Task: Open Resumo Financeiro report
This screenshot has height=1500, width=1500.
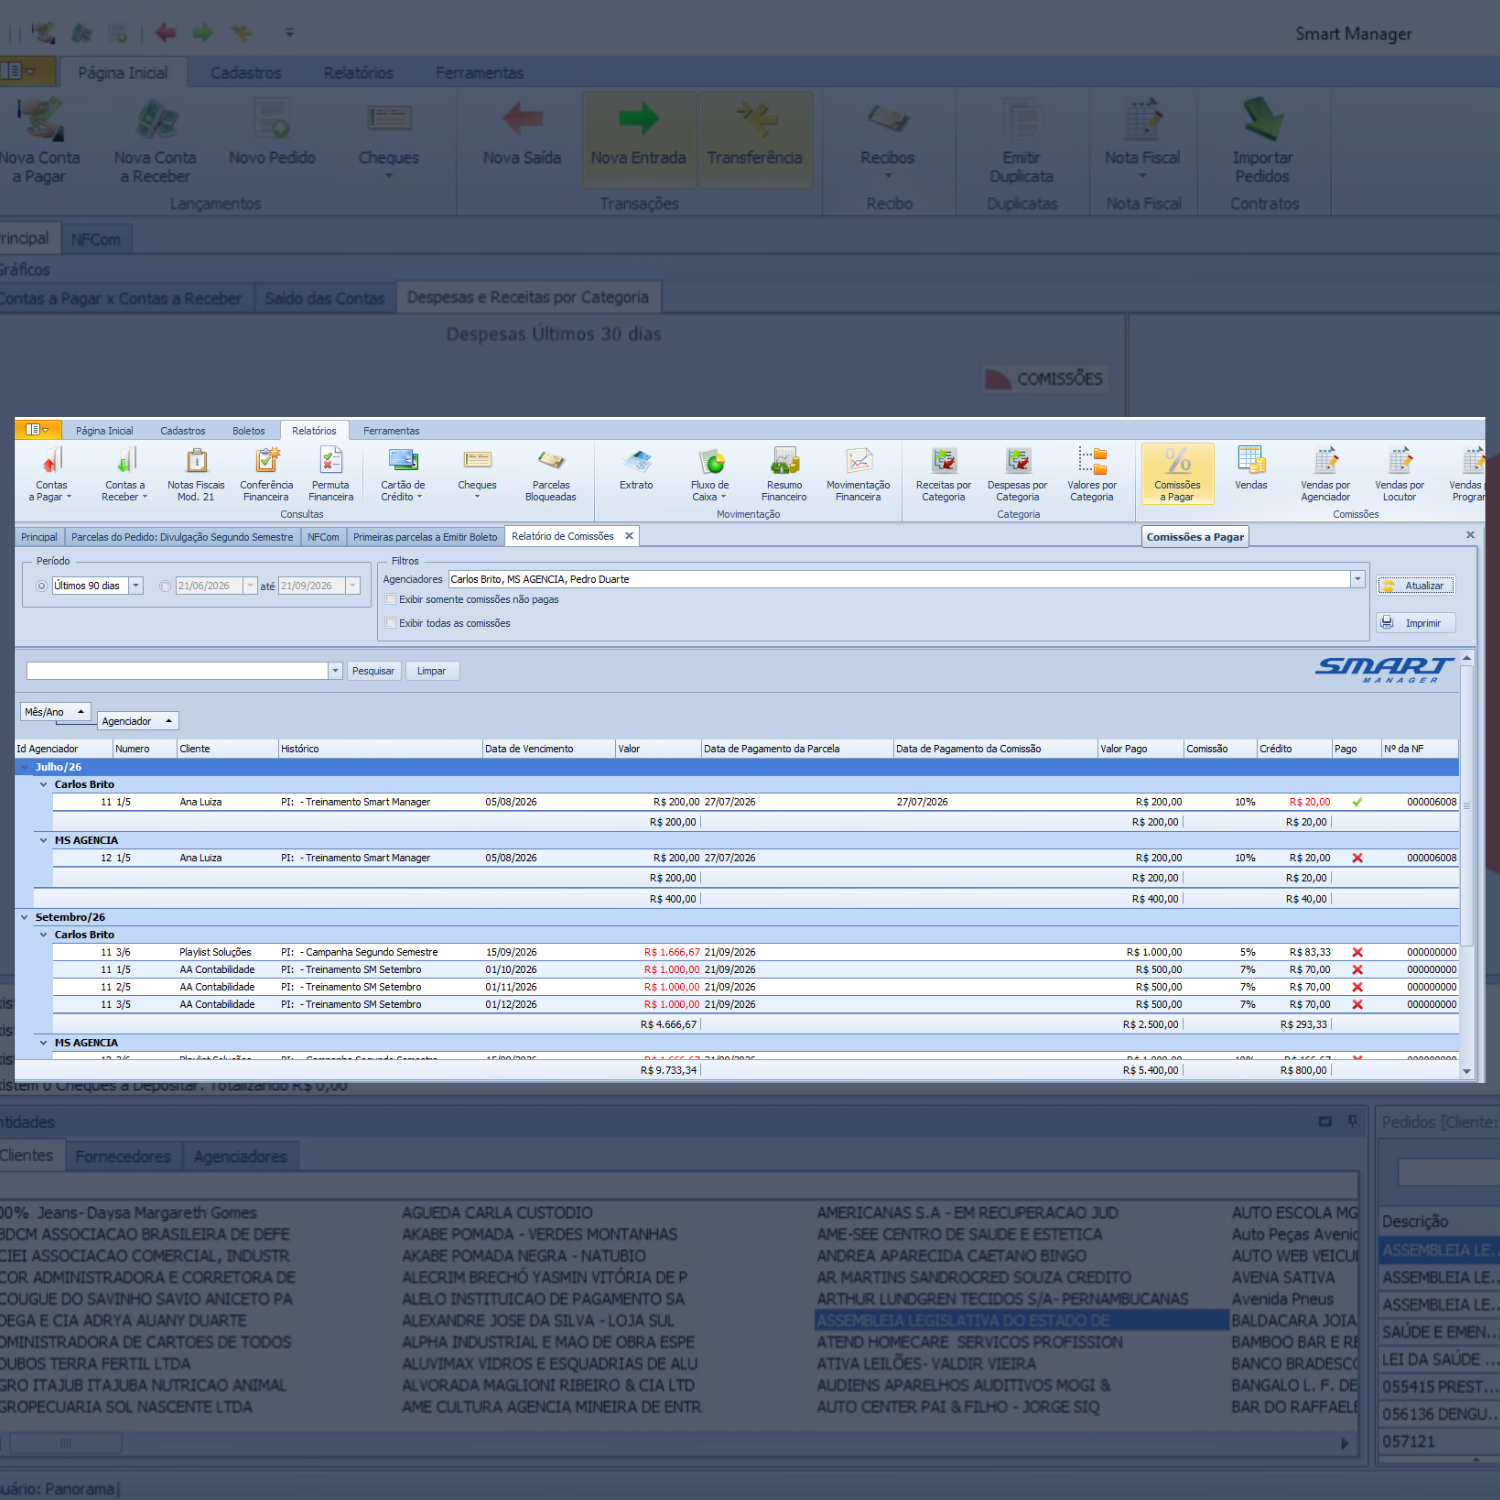Action: pos(784,474)
